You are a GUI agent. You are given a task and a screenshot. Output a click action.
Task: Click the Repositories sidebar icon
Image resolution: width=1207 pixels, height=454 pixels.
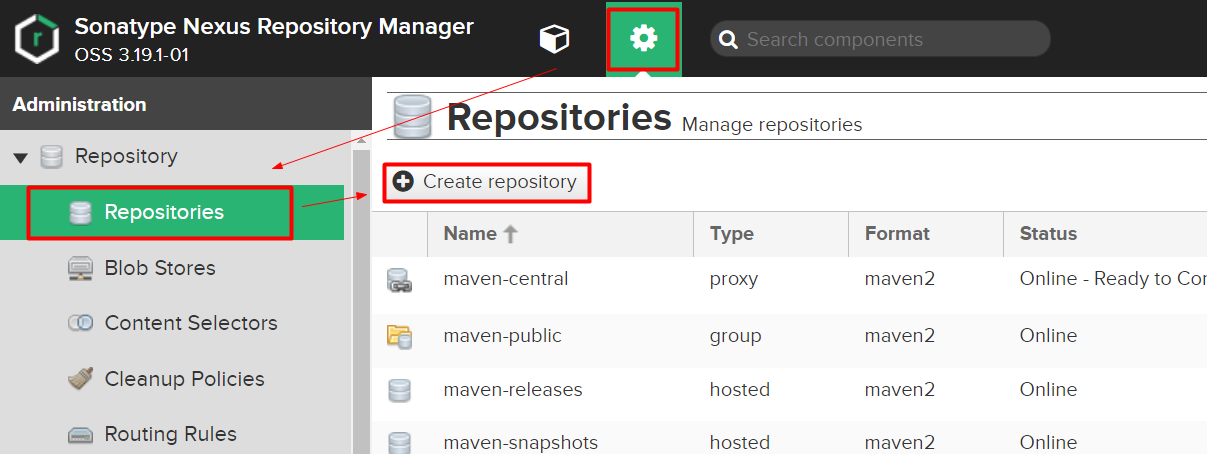(x=81, y=213)
